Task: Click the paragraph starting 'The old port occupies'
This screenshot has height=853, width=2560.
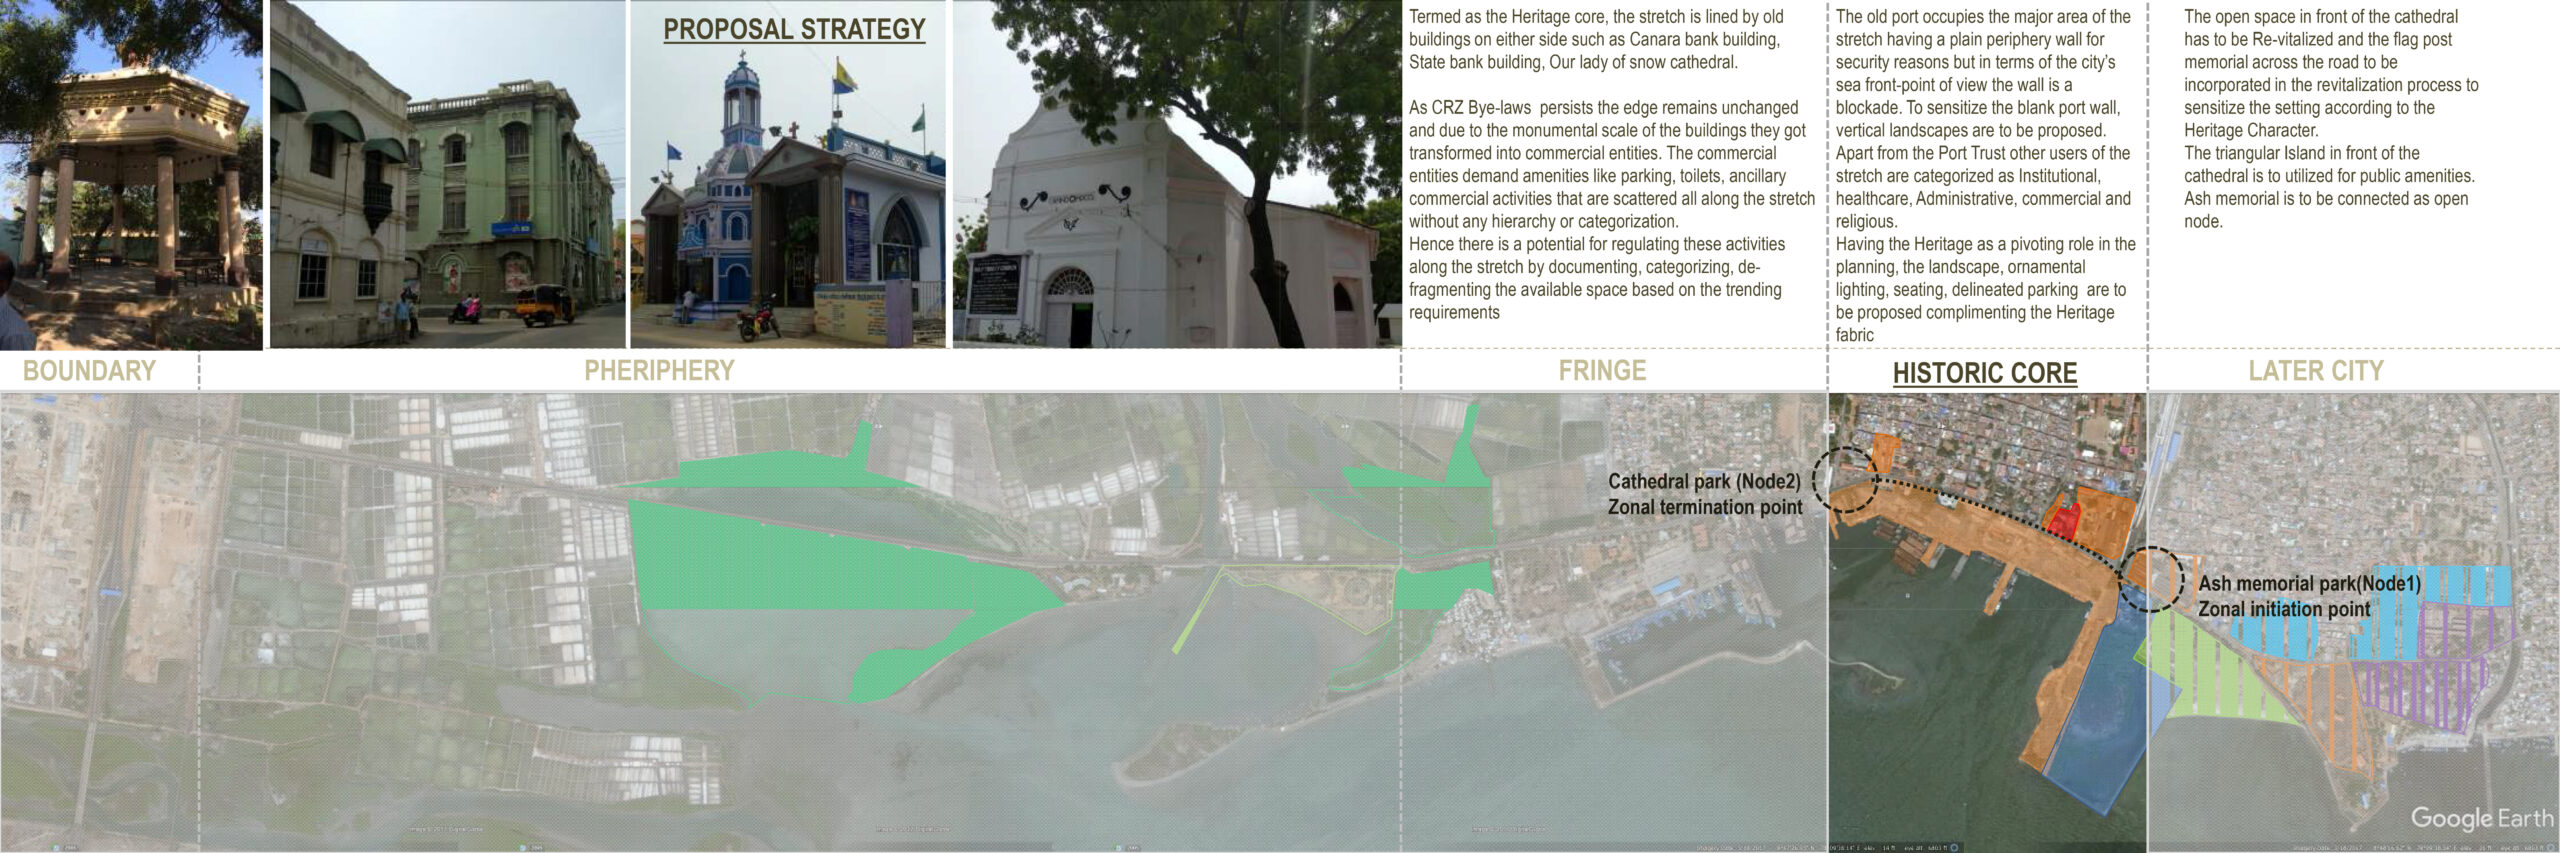Action: pyautogui.click(x=1984, y=175)
